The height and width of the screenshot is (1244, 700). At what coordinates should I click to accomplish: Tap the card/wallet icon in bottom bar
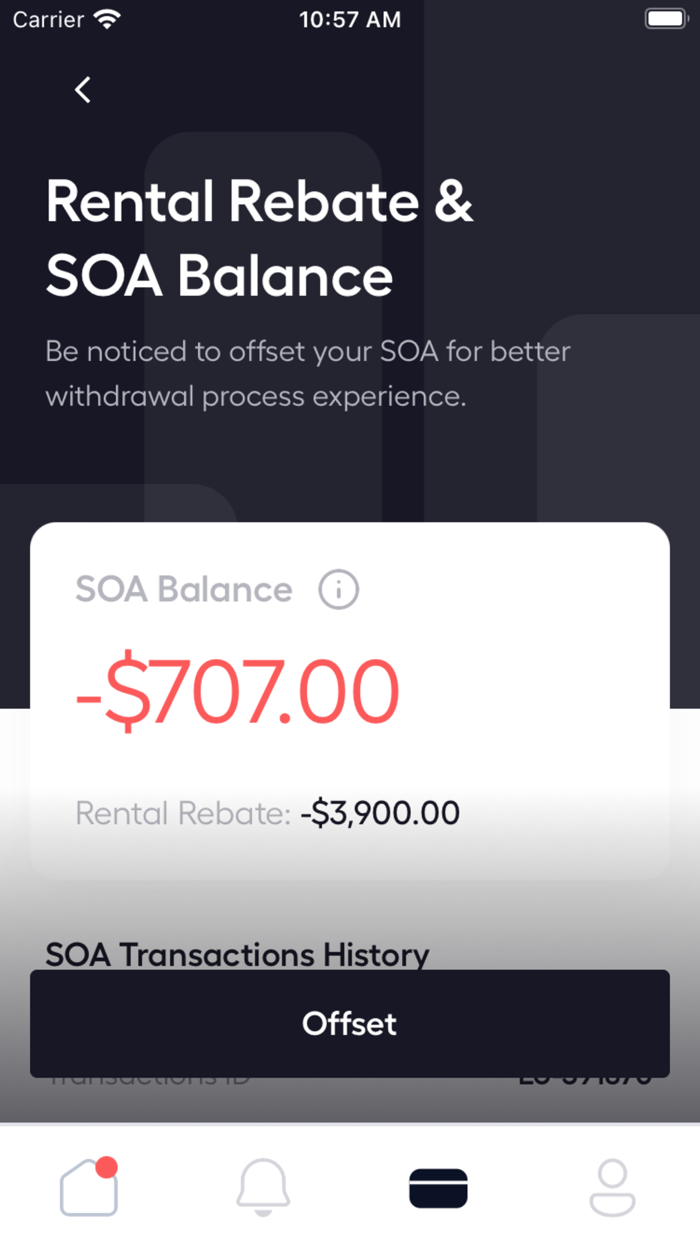pyautogui.click(x=438, y=1188)
